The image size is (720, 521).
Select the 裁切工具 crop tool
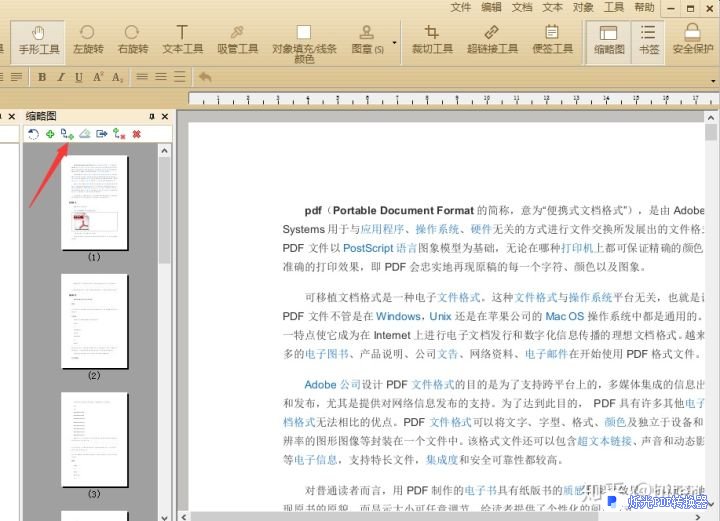432,40
